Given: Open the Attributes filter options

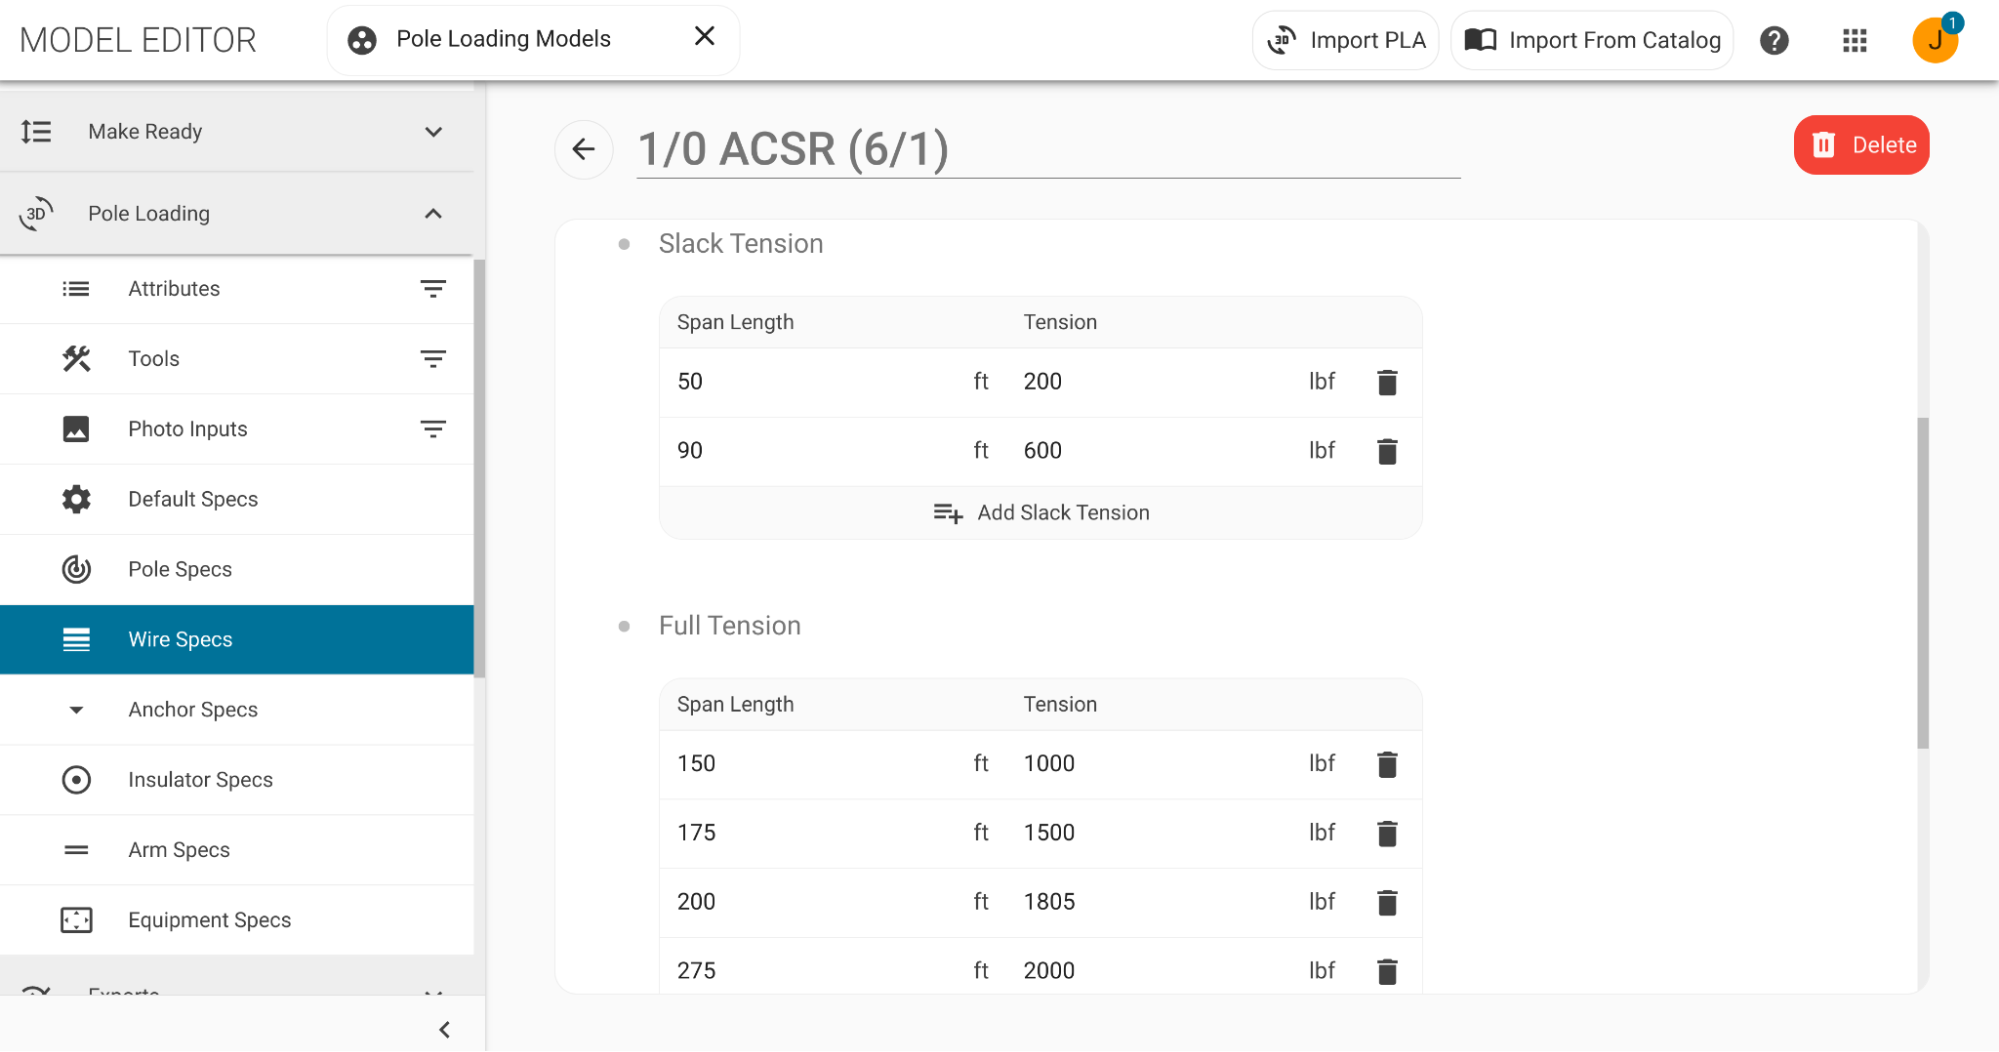Looking at the screenshot, I should click(x=432, y=289).
